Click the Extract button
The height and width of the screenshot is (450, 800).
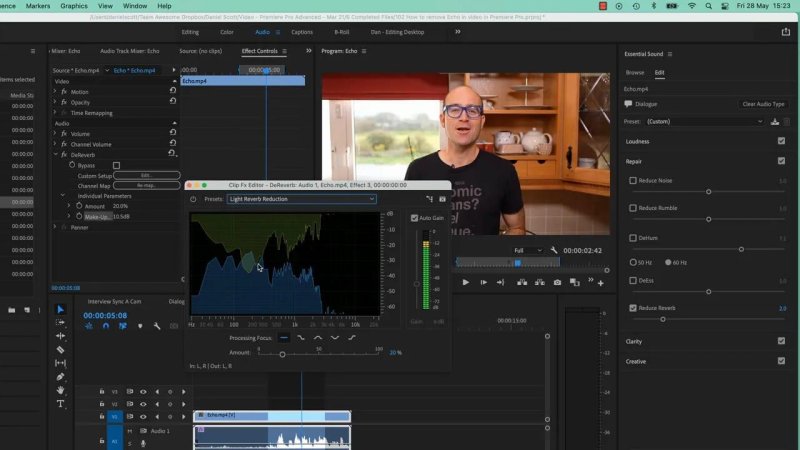pos(539,282)
